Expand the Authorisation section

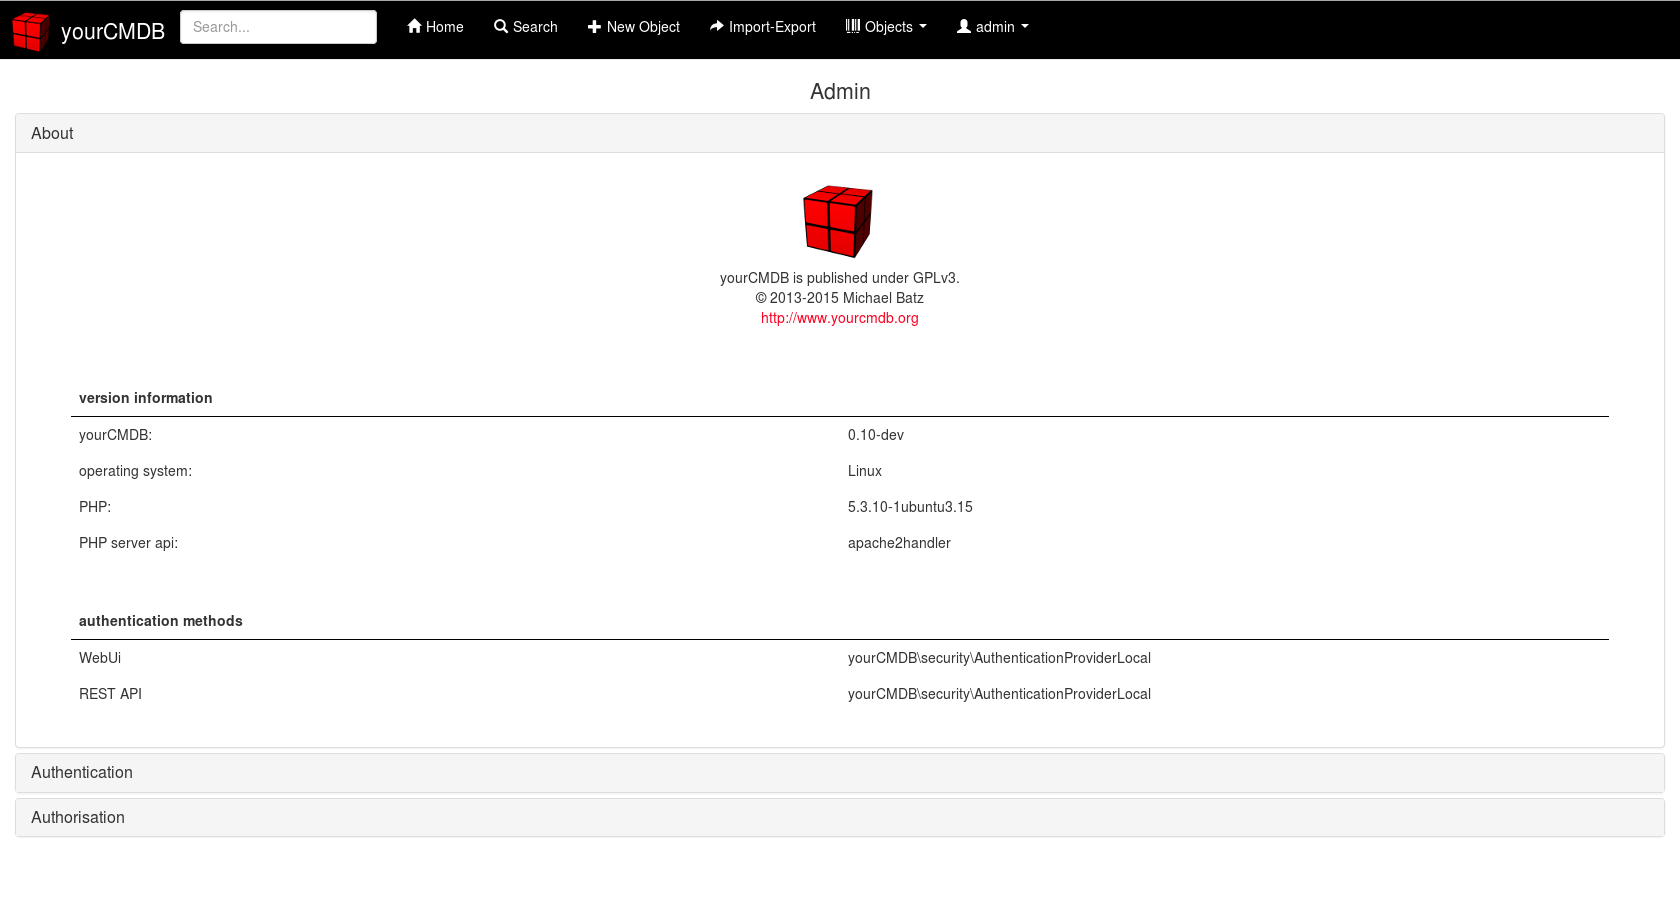point(77,817)
